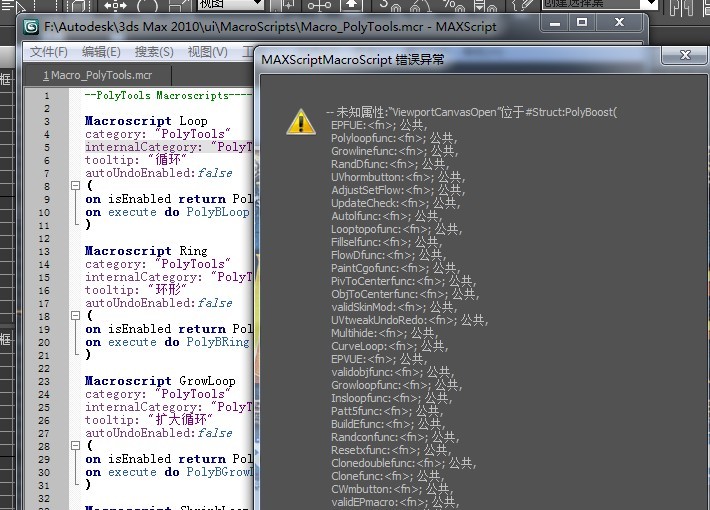Viewport: 710px width, 510px height.
Task: Click the yellow warning icon in error dialog
Action: 301,122
